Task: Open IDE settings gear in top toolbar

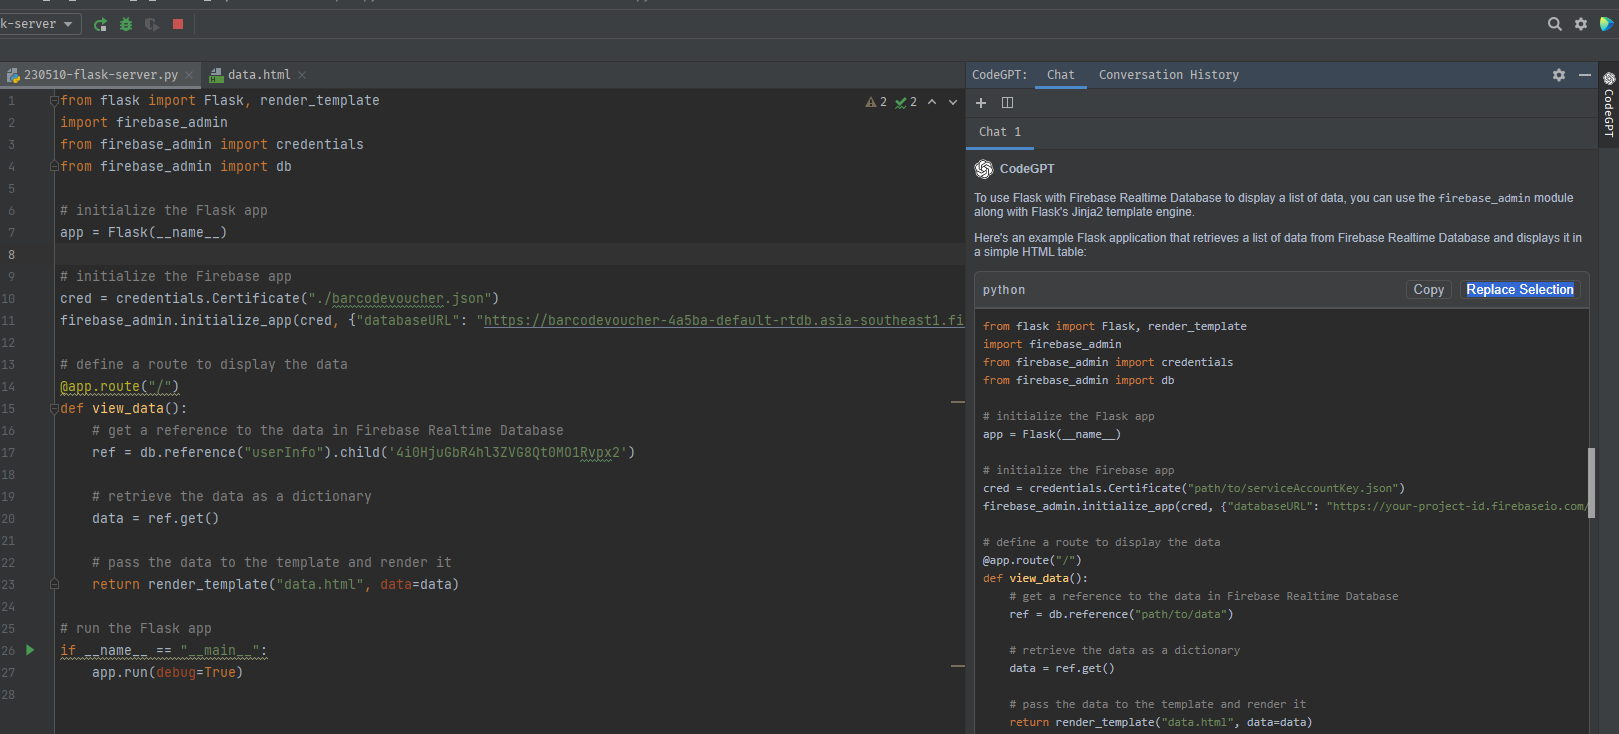Action: [1581, 24]
